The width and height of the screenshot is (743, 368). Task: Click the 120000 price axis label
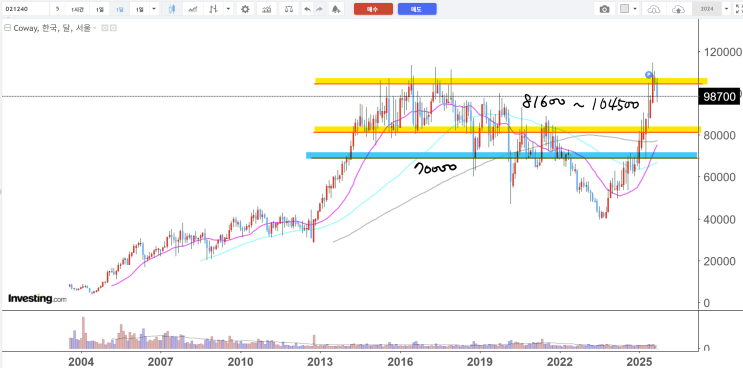pos(723,52)
